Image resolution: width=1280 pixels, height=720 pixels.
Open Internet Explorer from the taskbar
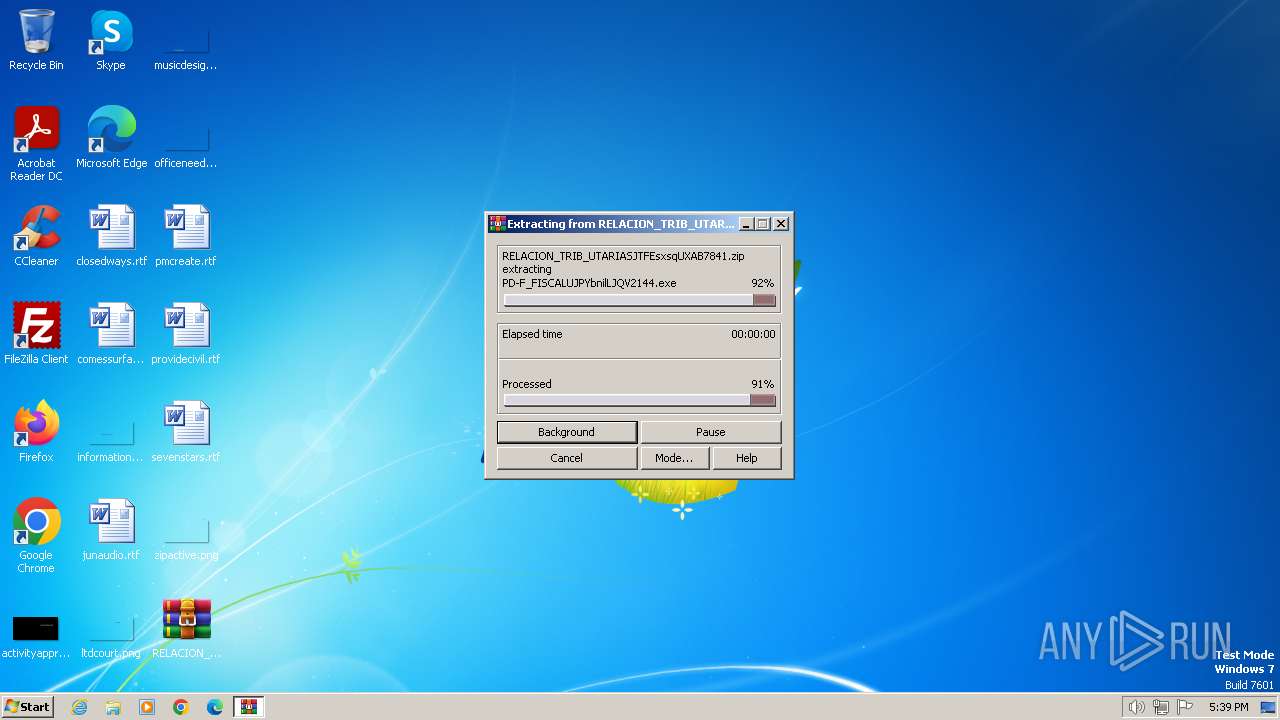[x=79, y=707]
